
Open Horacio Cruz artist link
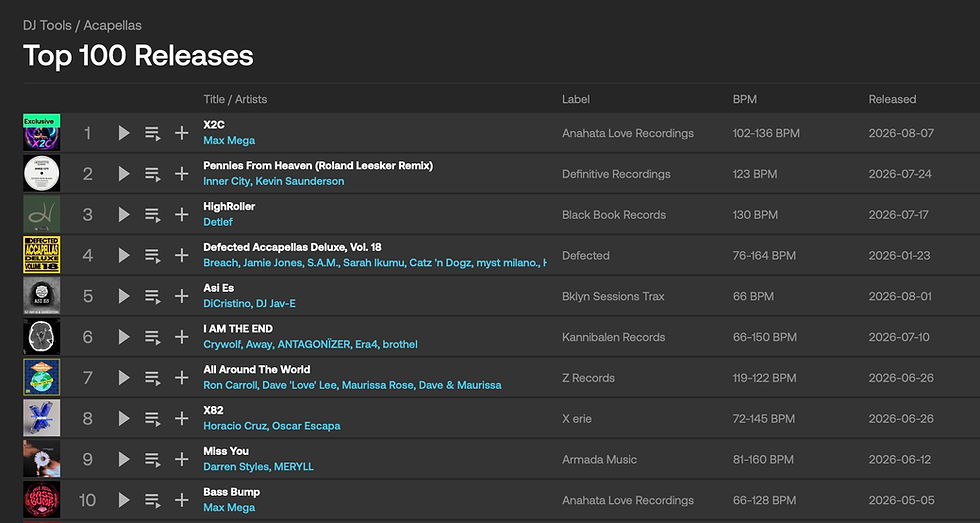pyautogui.click(x=235, y=426)
